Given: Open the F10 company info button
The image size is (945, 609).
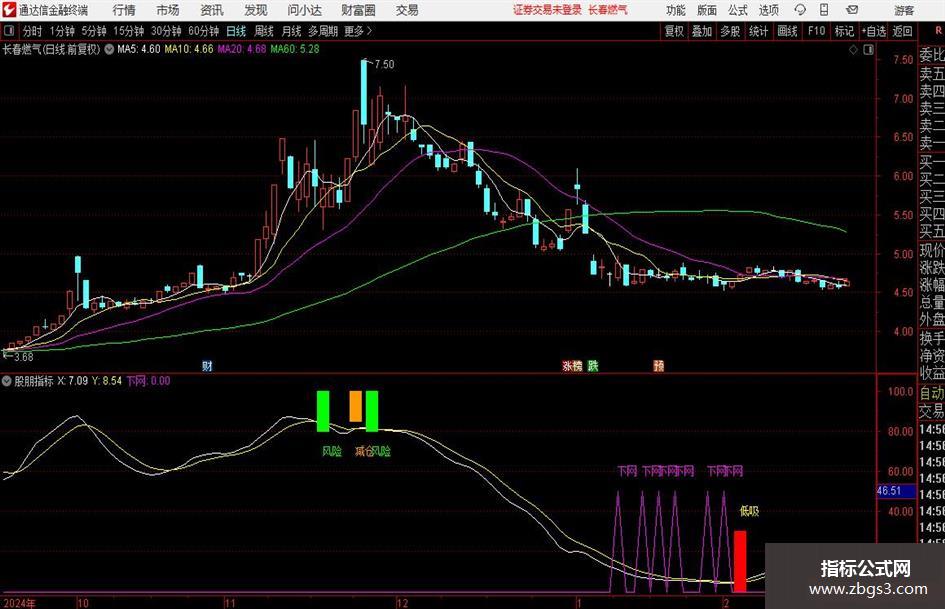Looking at the screenshot, I should [x=816, y=31].
